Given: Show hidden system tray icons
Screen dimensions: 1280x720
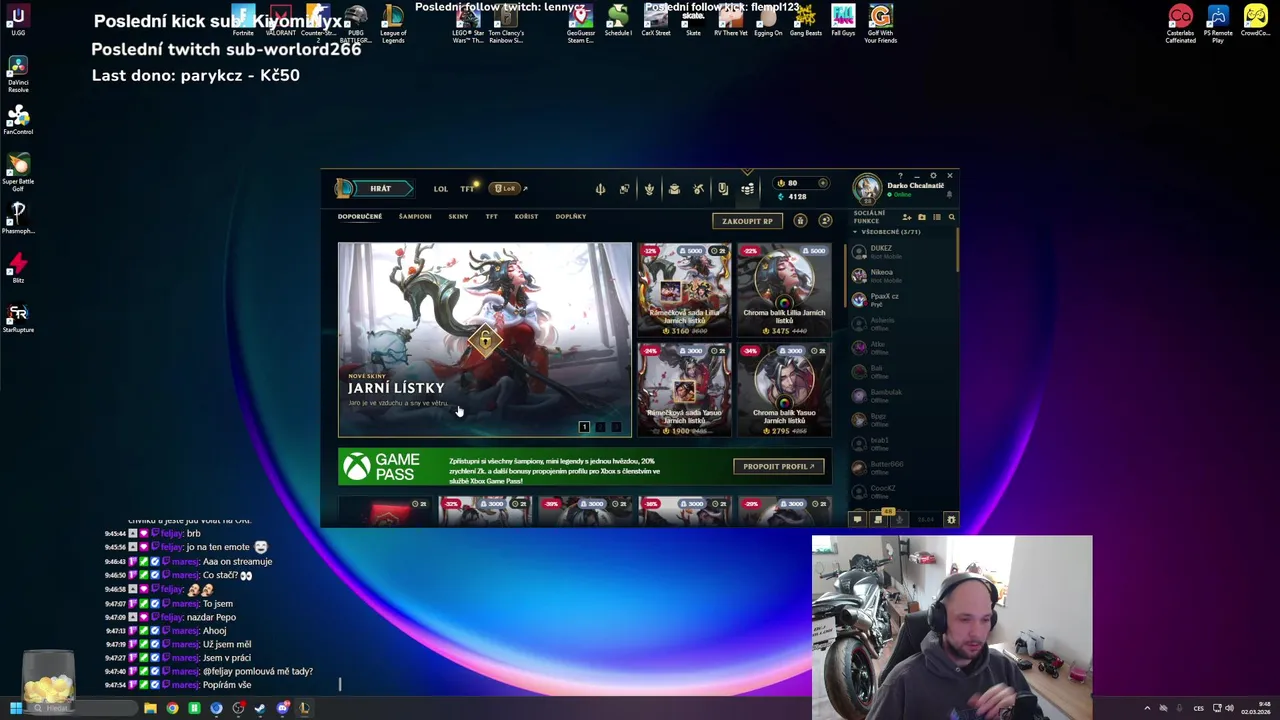Looking at the screenshot, I should (x=1147, y=708).
